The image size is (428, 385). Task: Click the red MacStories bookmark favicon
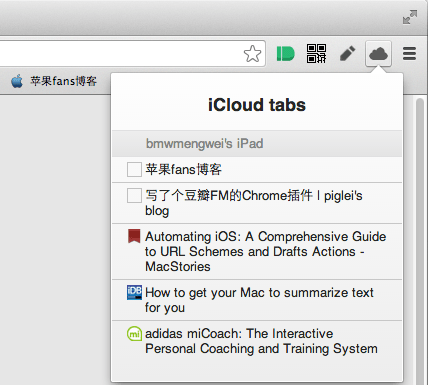pos(134,236)
